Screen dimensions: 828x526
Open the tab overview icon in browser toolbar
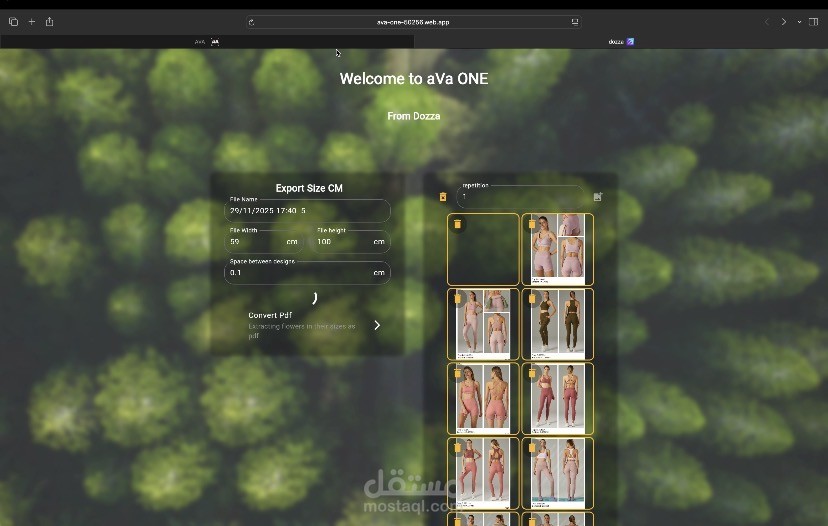point(13,22)
